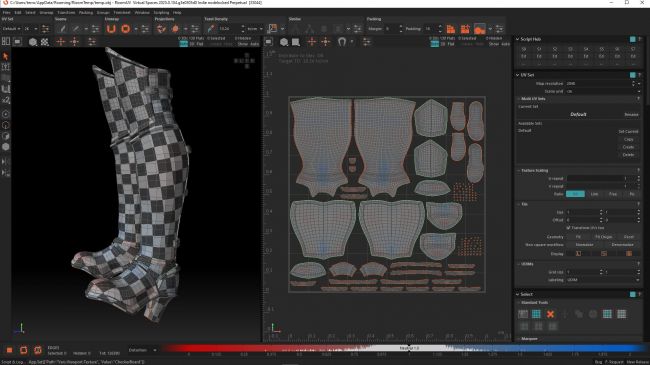Toggle the UV Set panel teal pin square
Screen dimensions: 650x365
coord(633,75)
